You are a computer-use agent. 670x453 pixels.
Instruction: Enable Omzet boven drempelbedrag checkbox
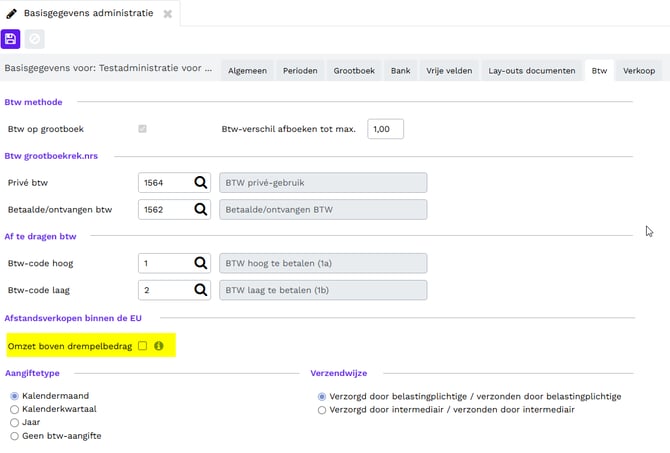(x=142, y=346)
